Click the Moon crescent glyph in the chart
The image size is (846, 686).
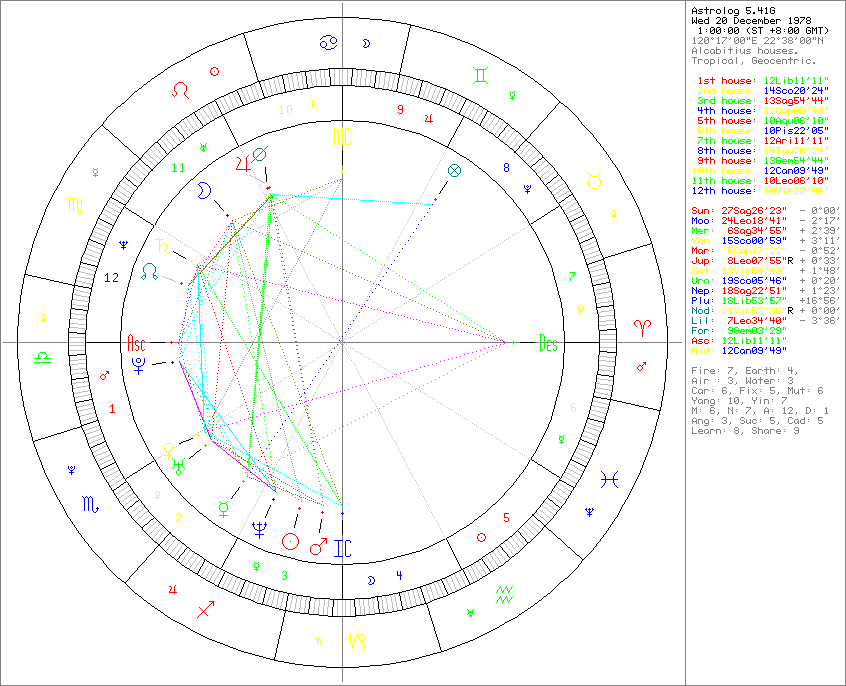[204, 190]
